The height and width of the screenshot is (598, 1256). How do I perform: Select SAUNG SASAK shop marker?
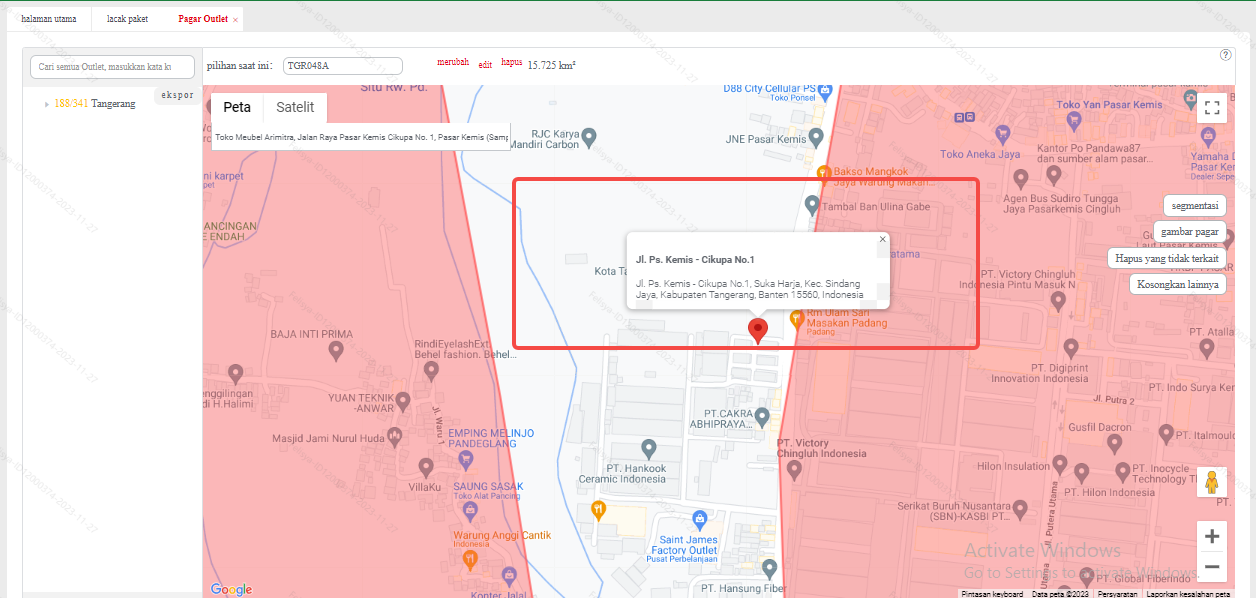tap(471, 511)
